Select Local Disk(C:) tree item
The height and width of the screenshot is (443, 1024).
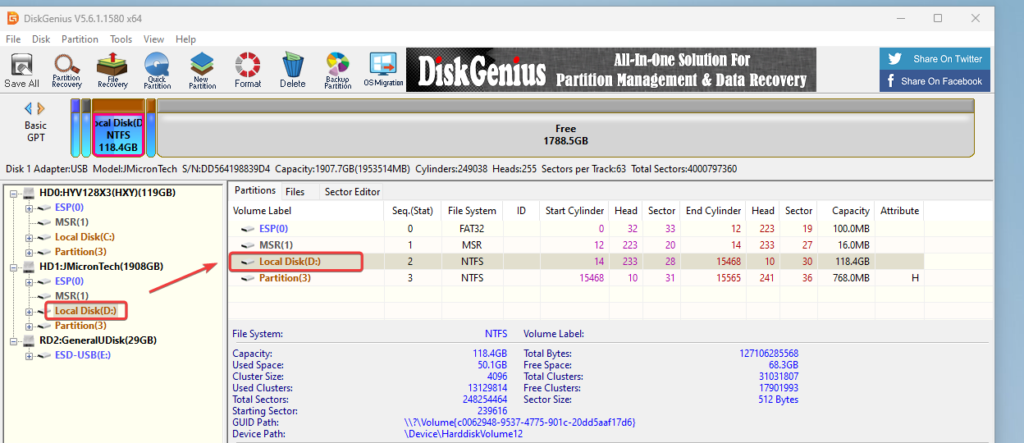point(84,237)
